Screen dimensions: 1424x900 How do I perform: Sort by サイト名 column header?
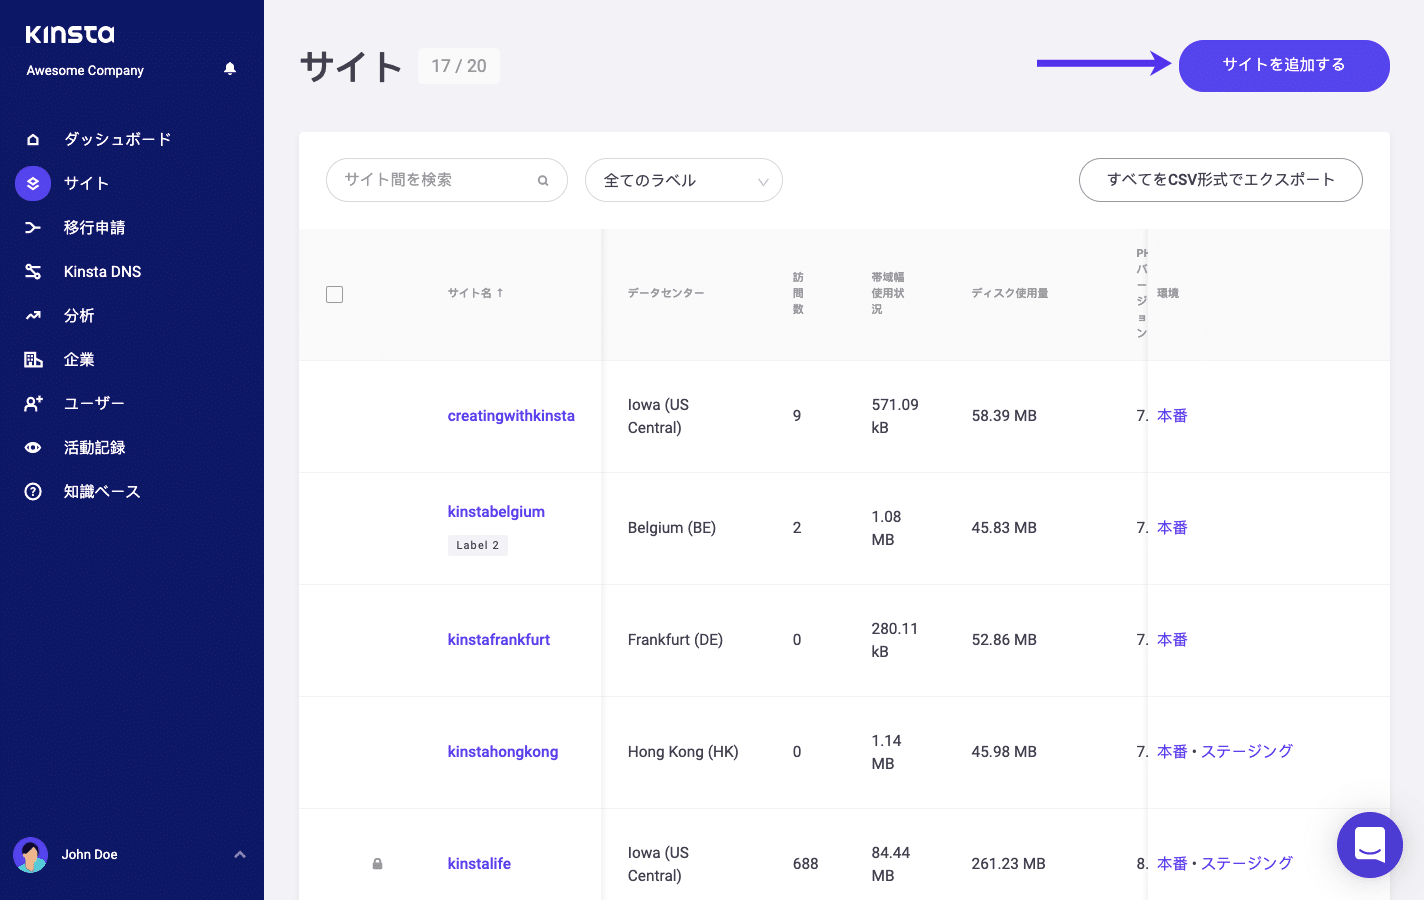click(475, 293)
